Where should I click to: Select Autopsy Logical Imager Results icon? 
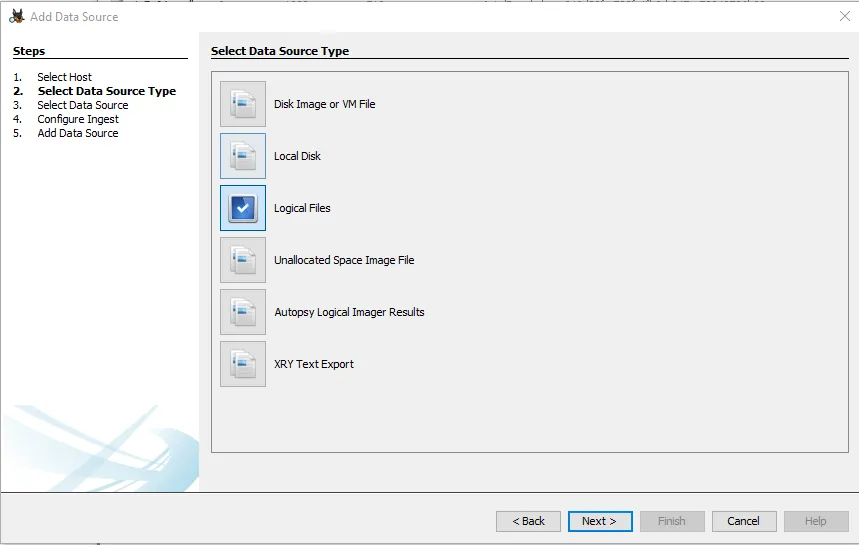pyautogui.click(x=243, y=312)
